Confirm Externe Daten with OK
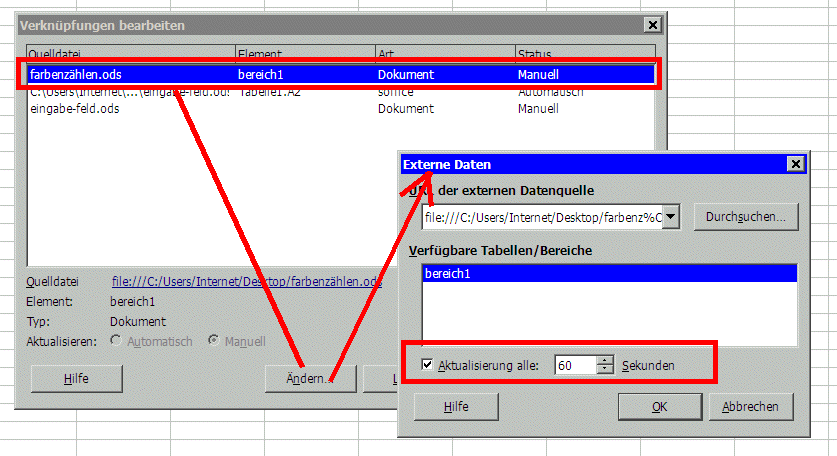Viewport: 837px width, 456px height. [659, 407]
